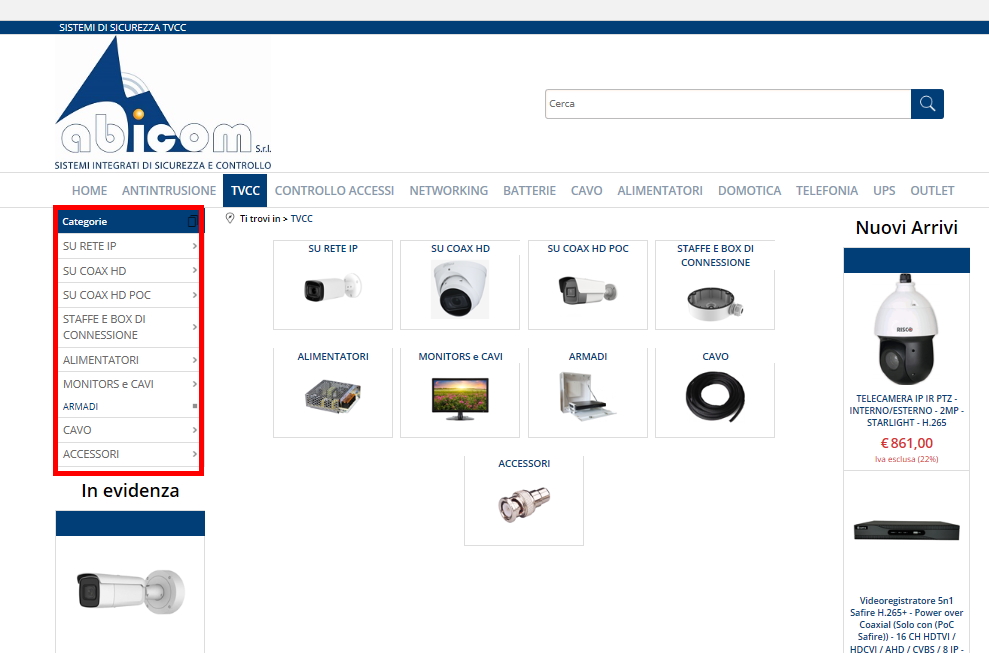
Task: Open bullet camera image under In evidenza
Action: click(131, 591)
